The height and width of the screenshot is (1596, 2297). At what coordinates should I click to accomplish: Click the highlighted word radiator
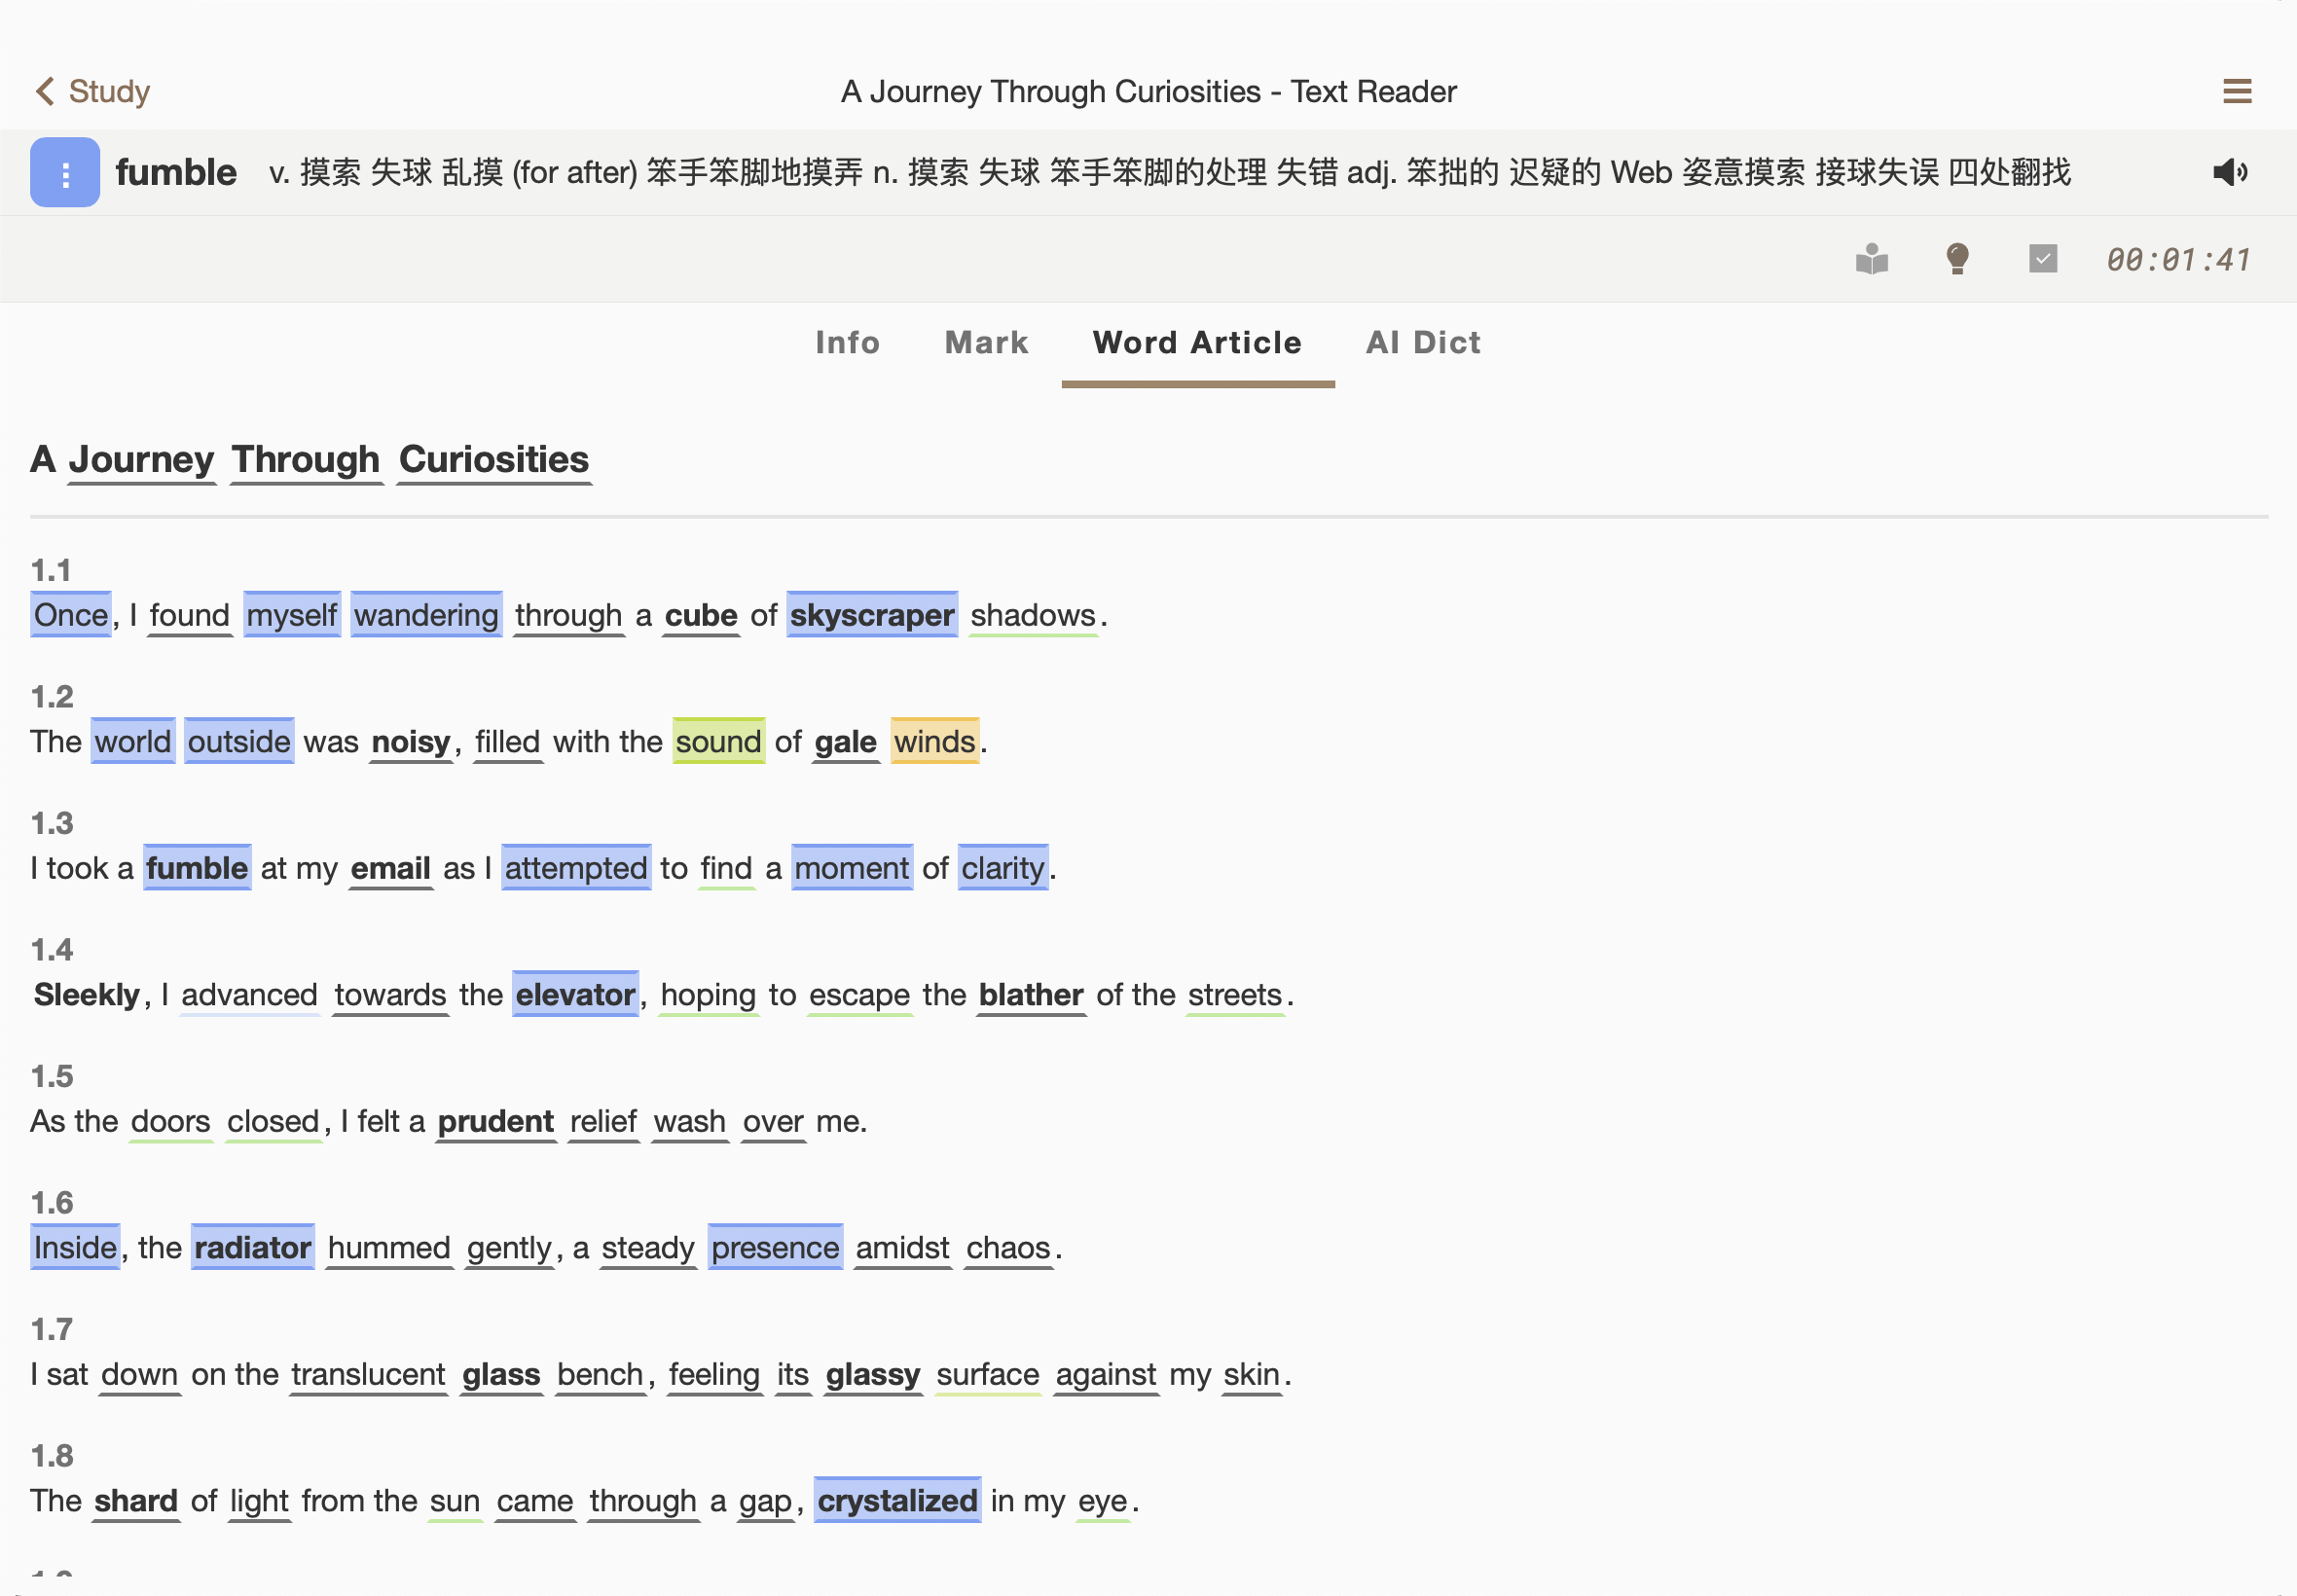coord(253,1248)
